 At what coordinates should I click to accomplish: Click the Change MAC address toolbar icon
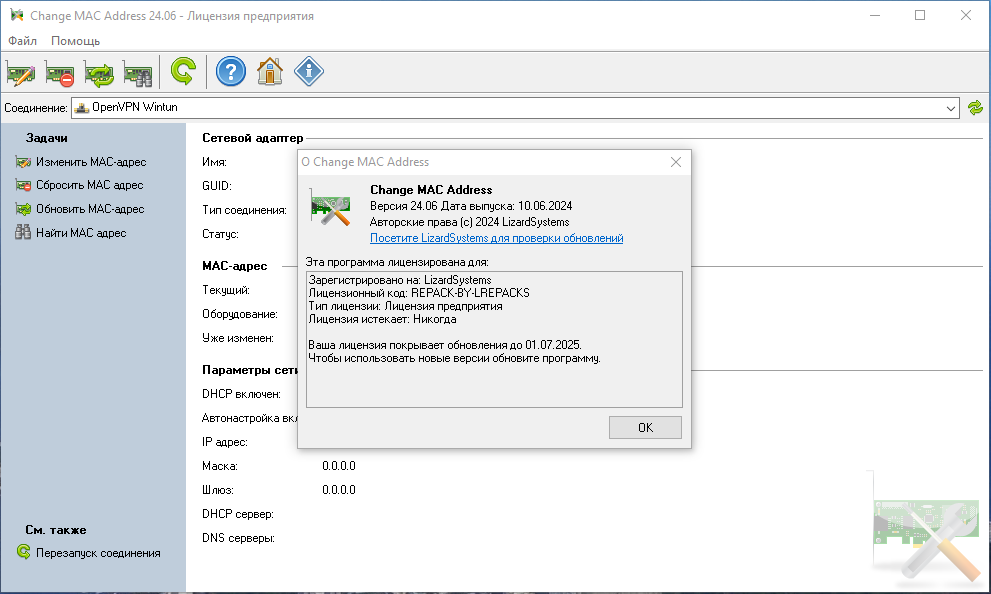20,72
